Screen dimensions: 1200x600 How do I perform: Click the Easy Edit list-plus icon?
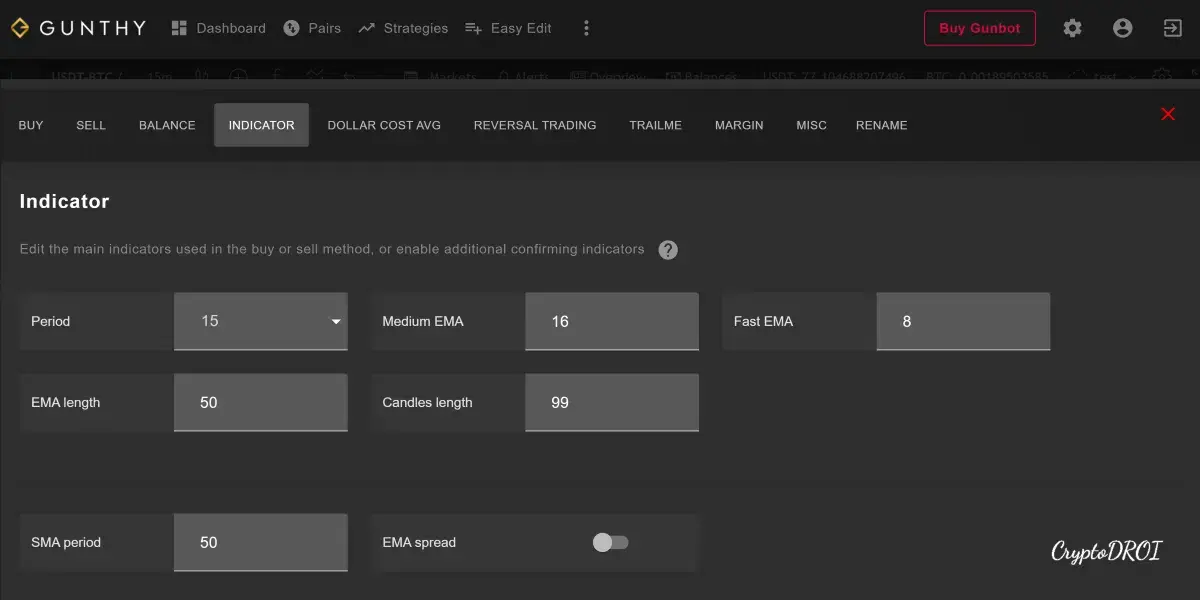point(474,28)
